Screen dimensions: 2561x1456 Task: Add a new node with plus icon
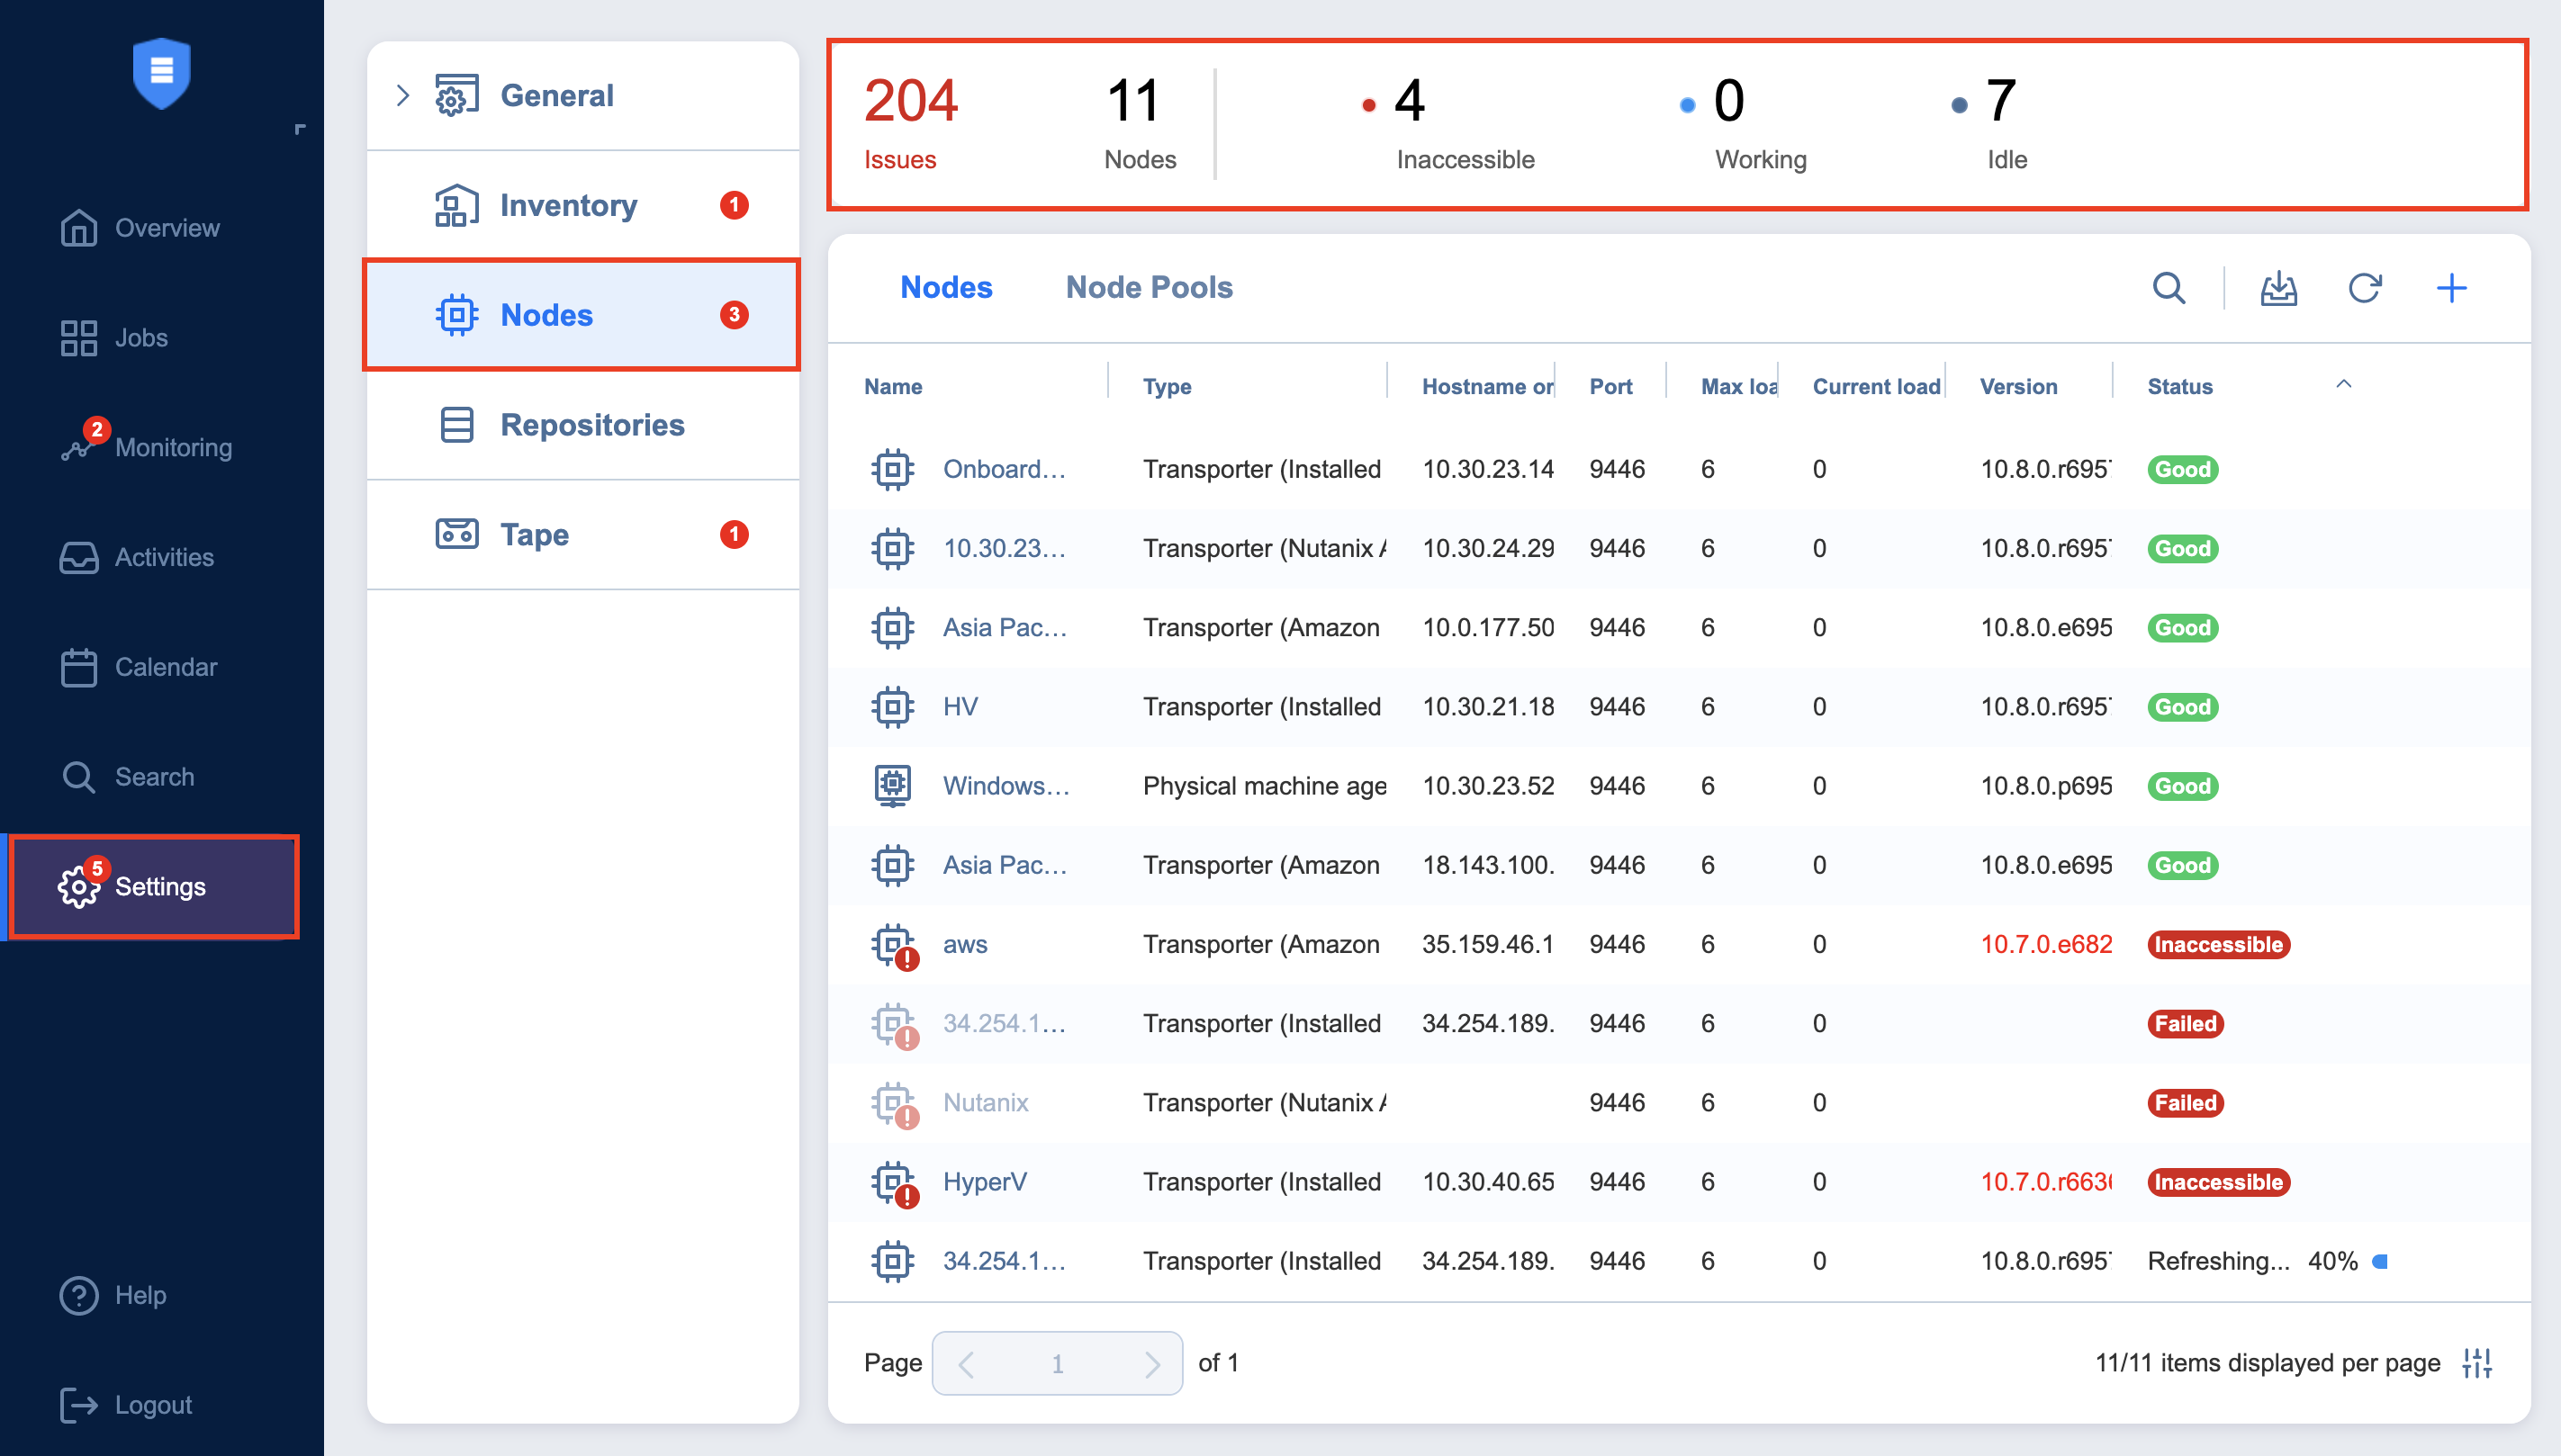coord(2451,288)
